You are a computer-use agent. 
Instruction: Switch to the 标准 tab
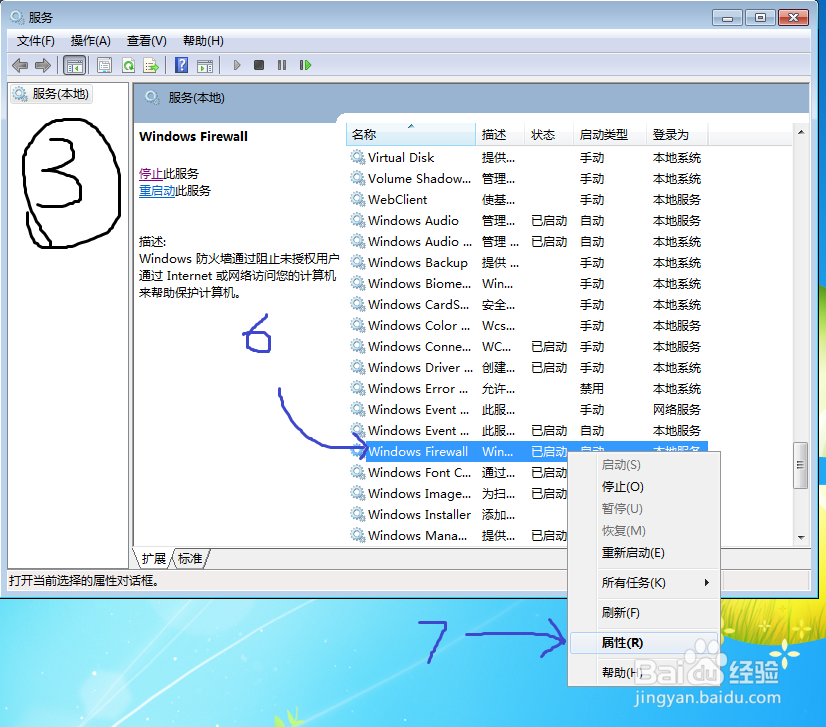pyautogui.click(x=190, y=558)
